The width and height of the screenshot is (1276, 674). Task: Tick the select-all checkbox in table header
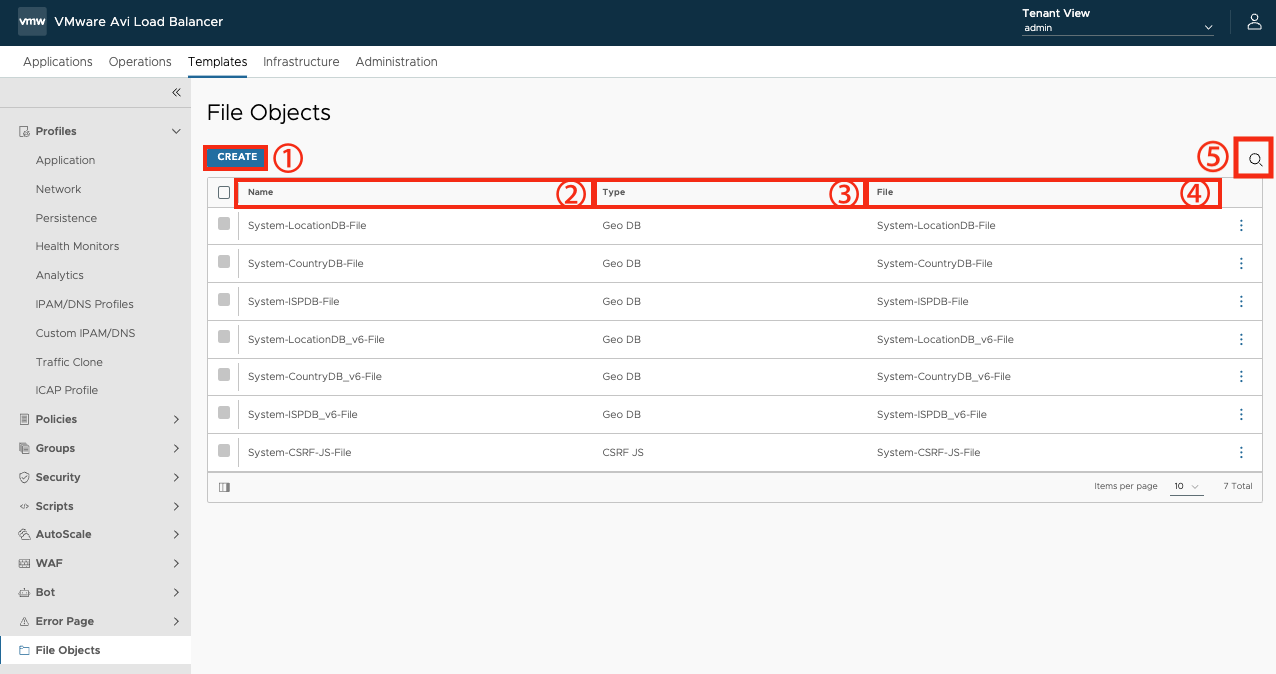(224, 192)
